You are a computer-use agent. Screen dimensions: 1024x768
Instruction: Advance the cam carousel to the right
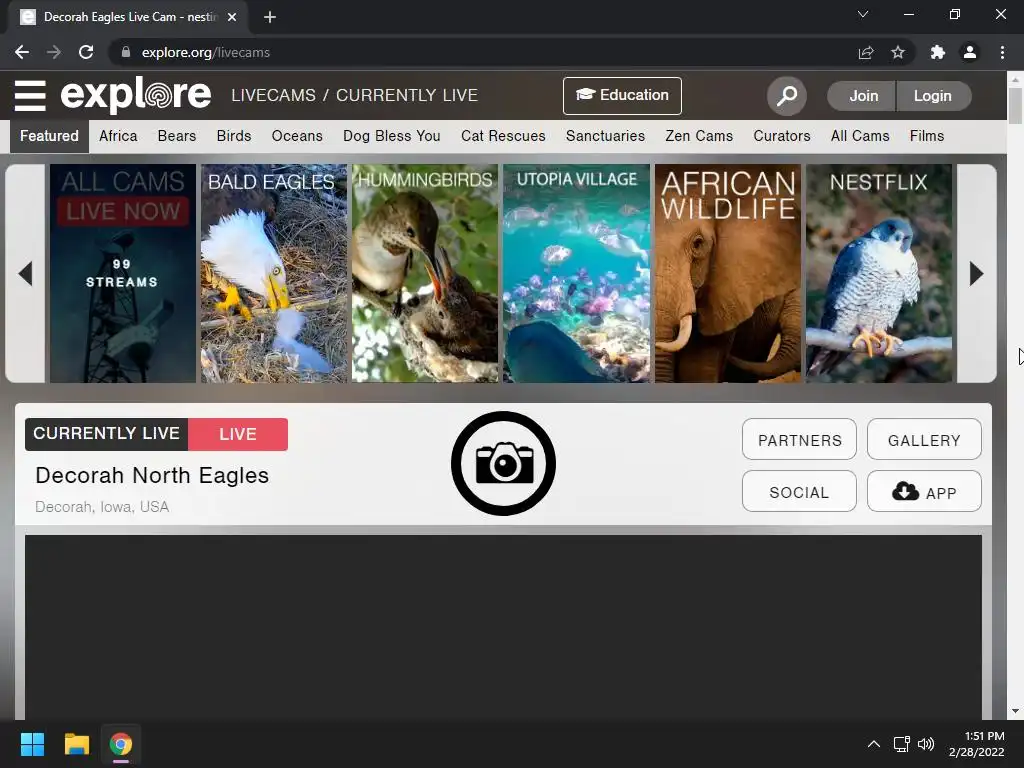coord(976,273)
